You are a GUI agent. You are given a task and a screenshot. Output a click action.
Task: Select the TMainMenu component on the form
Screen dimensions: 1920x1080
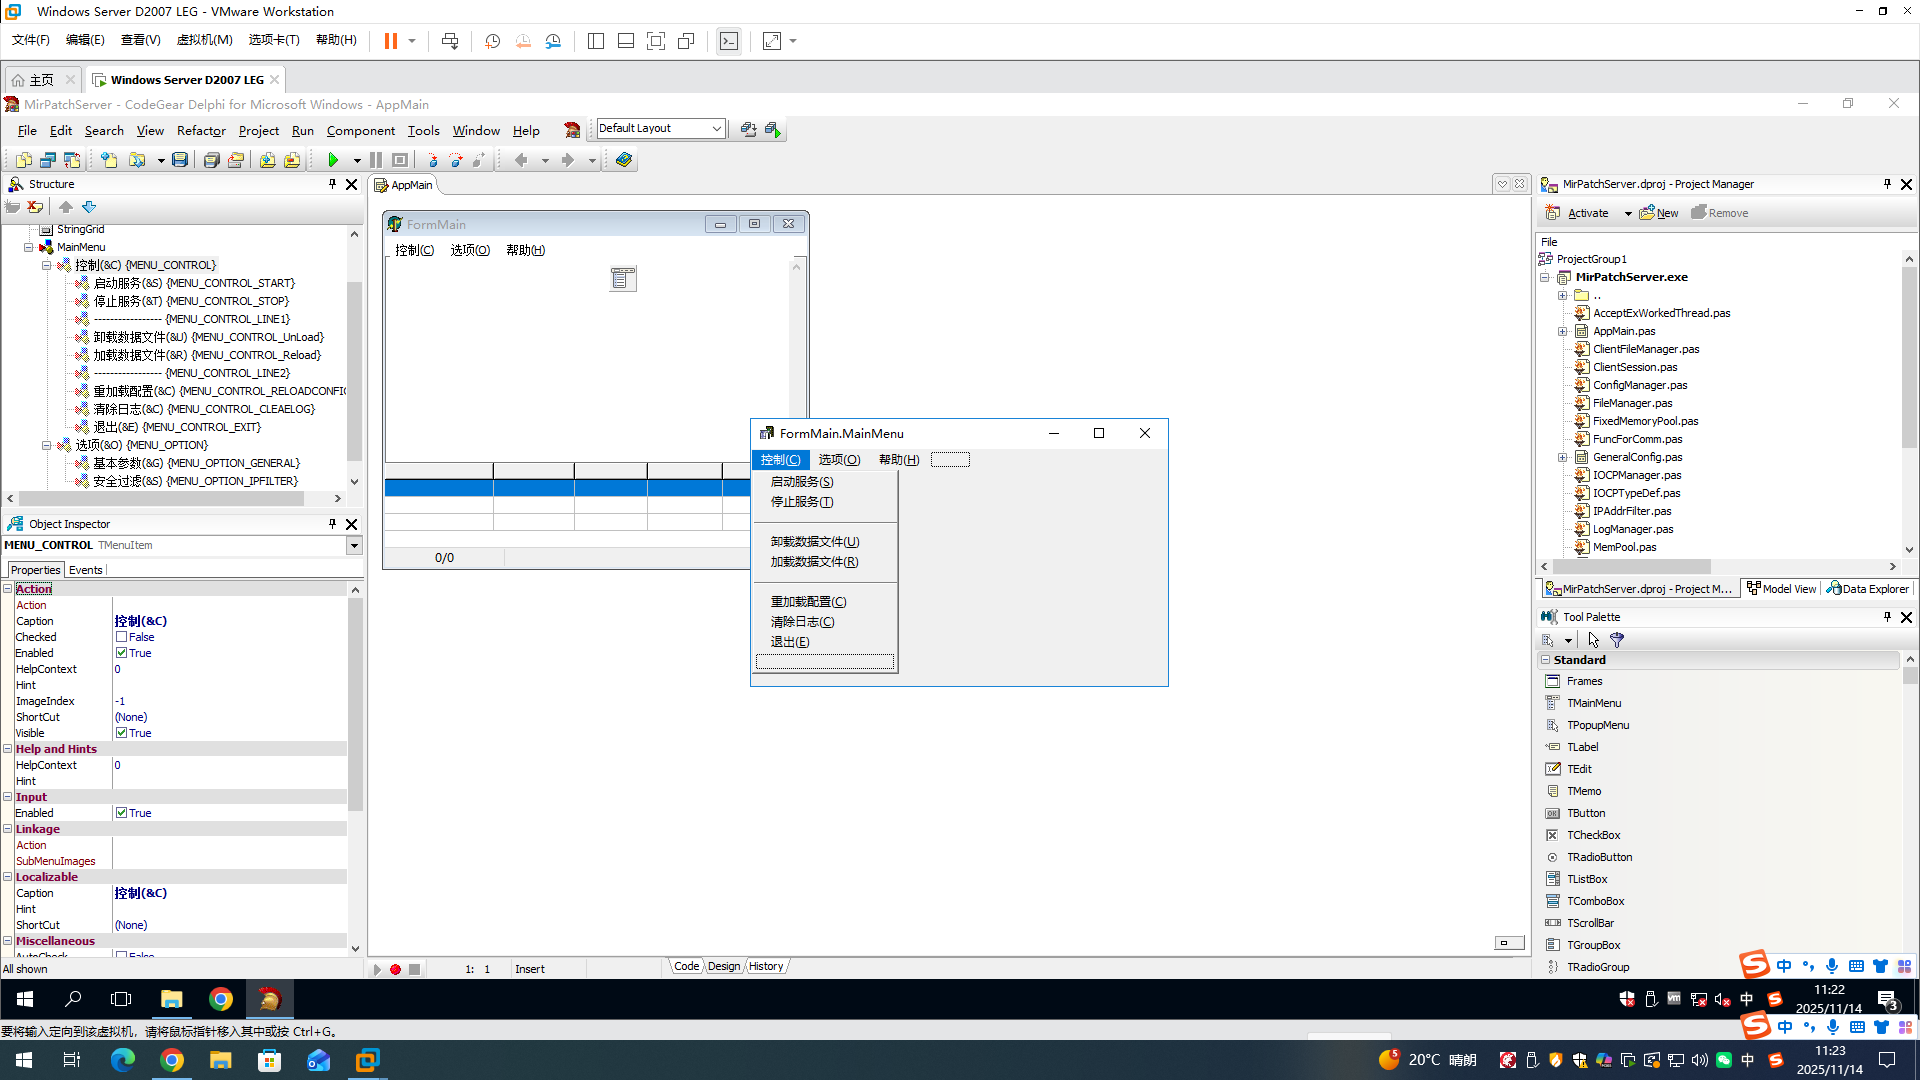[x=622, y=279]
